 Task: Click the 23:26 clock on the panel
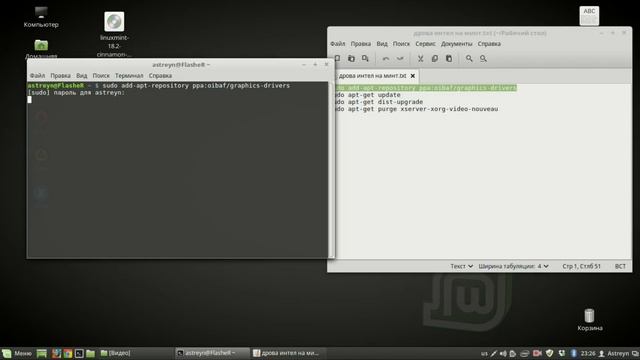(588, 353)
